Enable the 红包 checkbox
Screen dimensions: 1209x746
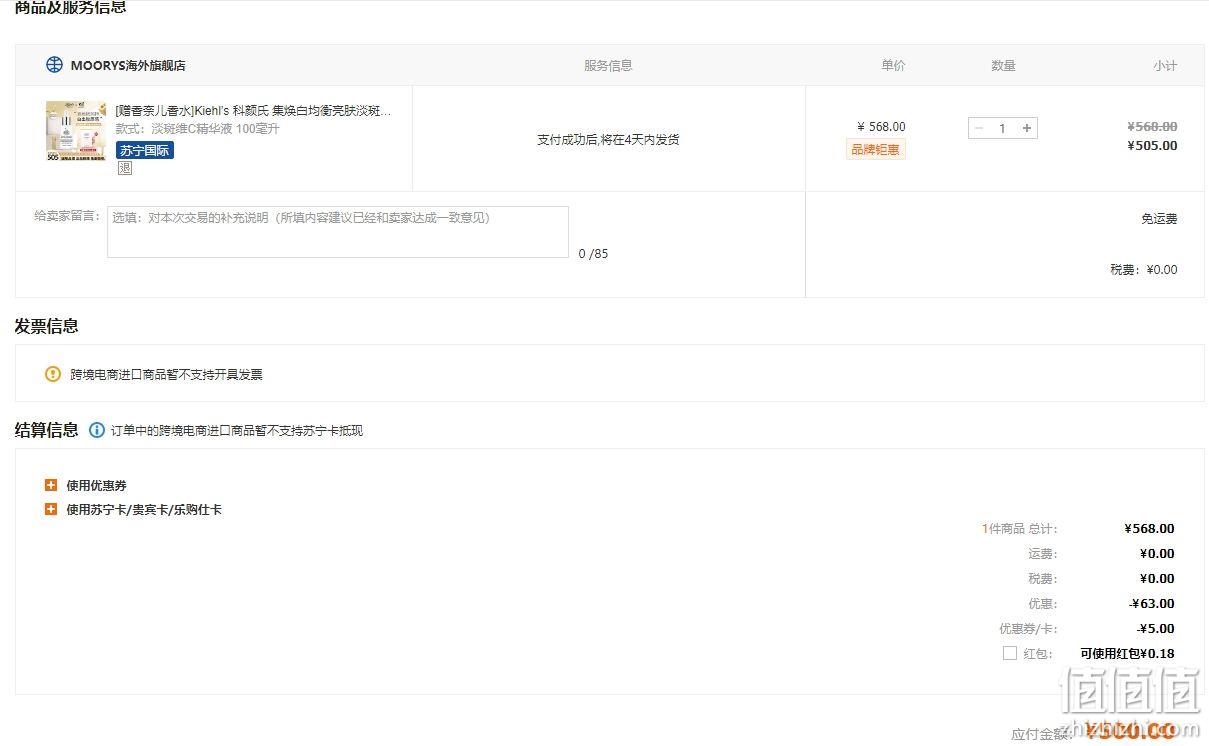1010,653
